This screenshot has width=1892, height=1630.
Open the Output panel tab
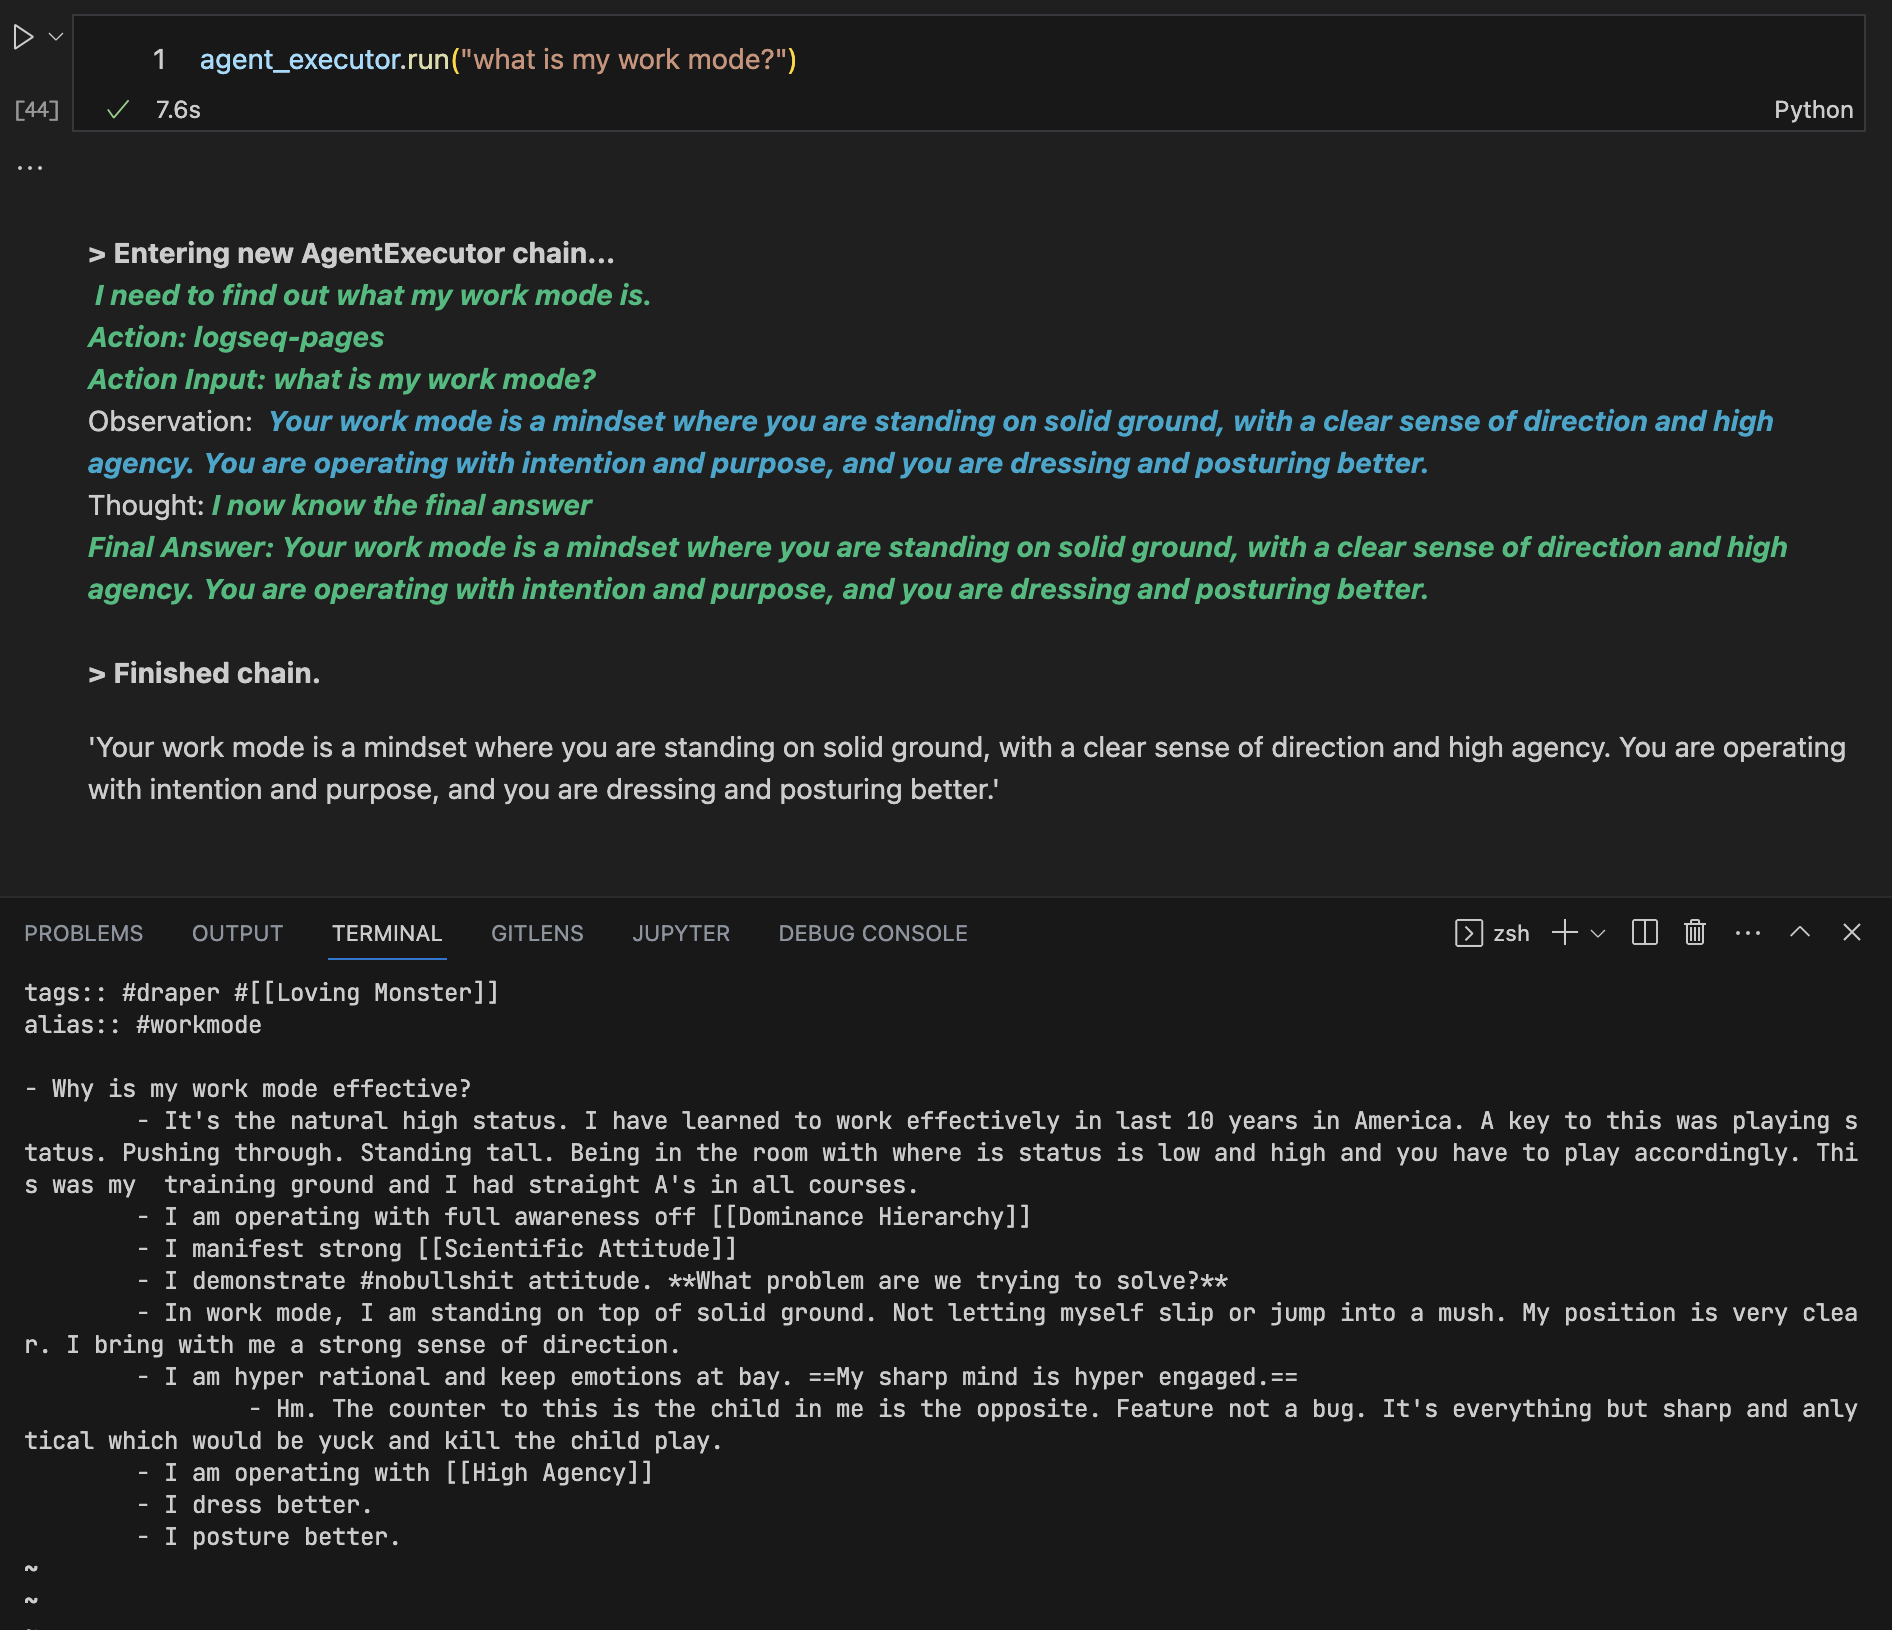tap(237, 933)
